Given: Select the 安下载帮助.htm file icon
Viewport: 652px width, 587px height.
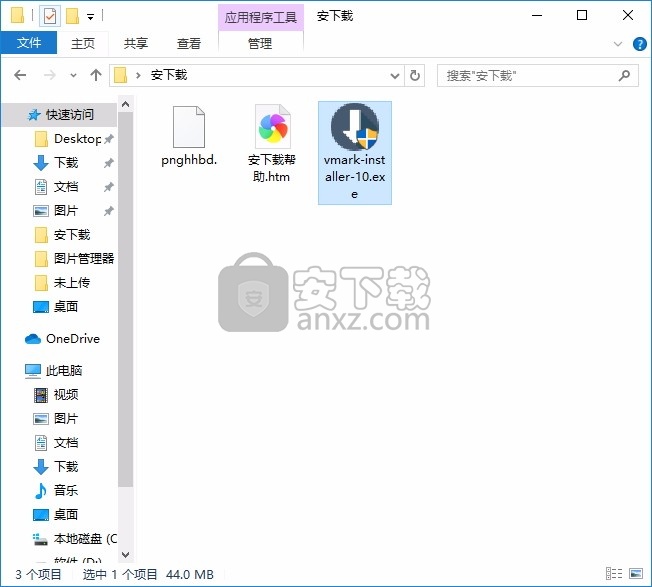Looking at the screenshot, I should pos(272,126).
